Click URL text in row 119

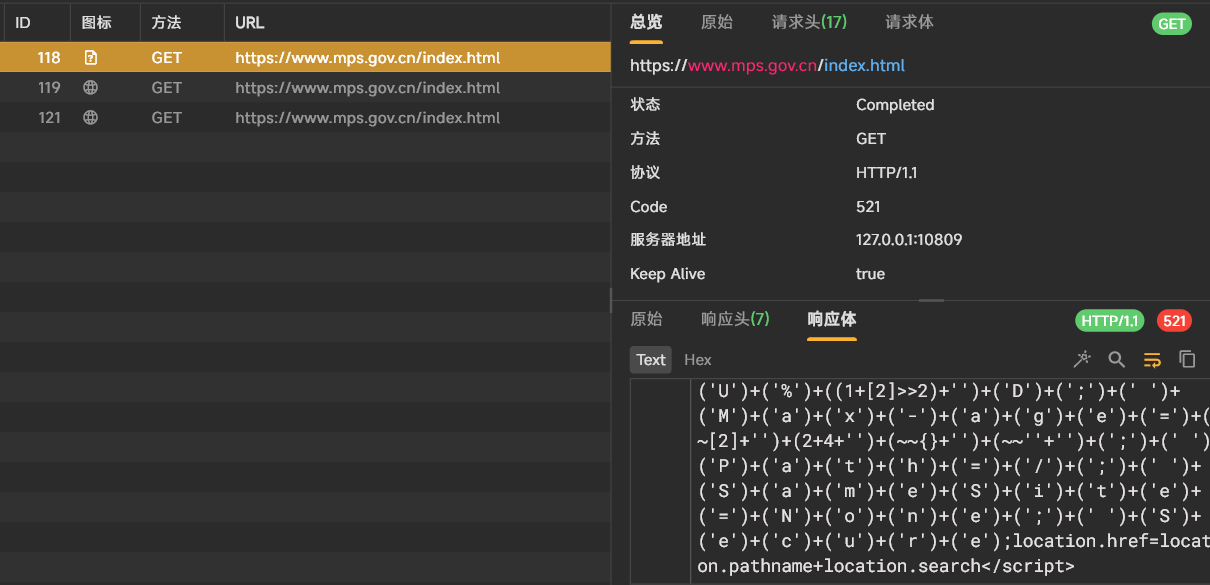tap(368, 88)
